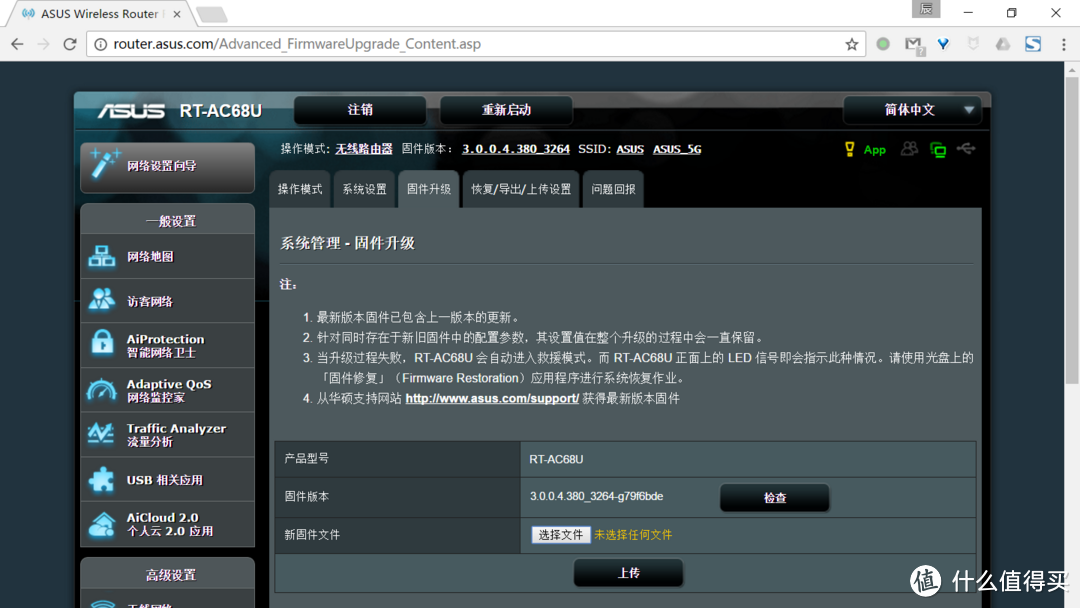This screenshot has width=1080, height=608.
Task: Click the ASUS logo
Action: click(x=131, y=111)
